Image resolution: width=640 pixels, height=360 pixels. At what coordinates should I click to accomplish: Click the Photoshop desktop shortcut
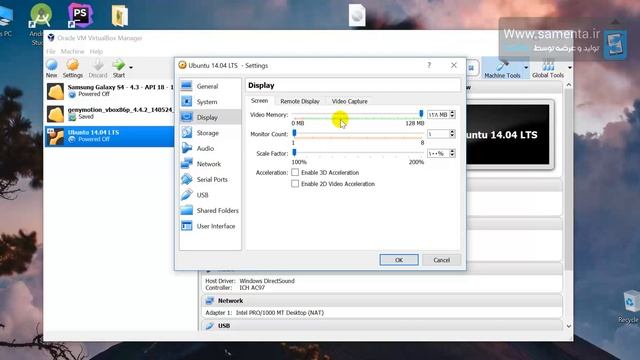[80, 16]
